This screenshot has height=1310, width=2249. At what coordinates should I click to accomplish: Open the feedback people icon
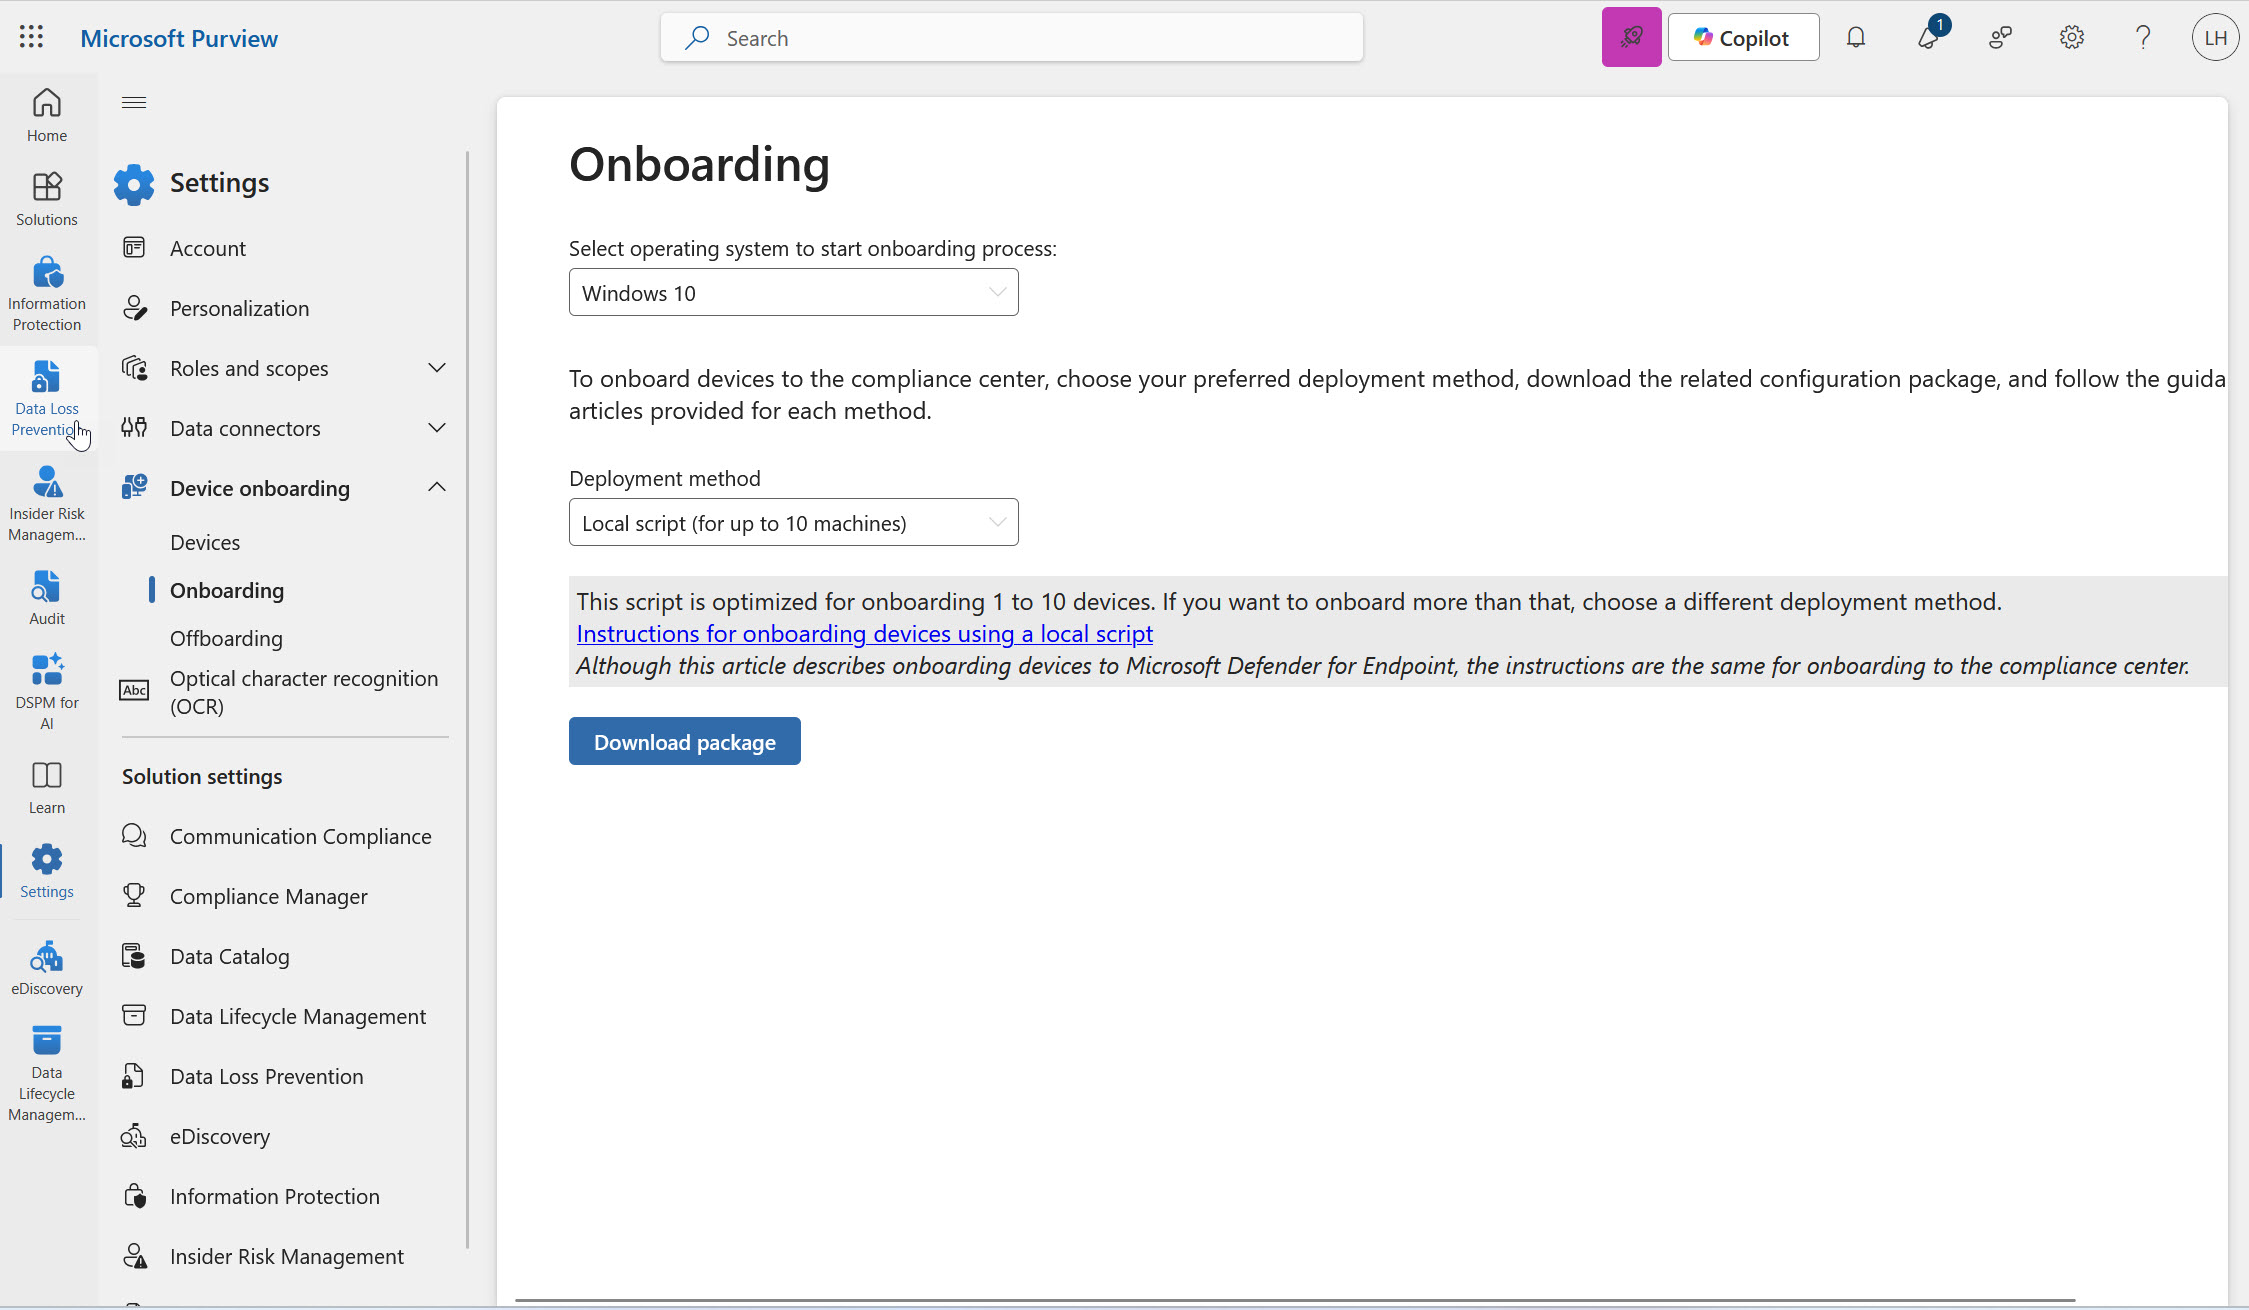click(2000, 37)
